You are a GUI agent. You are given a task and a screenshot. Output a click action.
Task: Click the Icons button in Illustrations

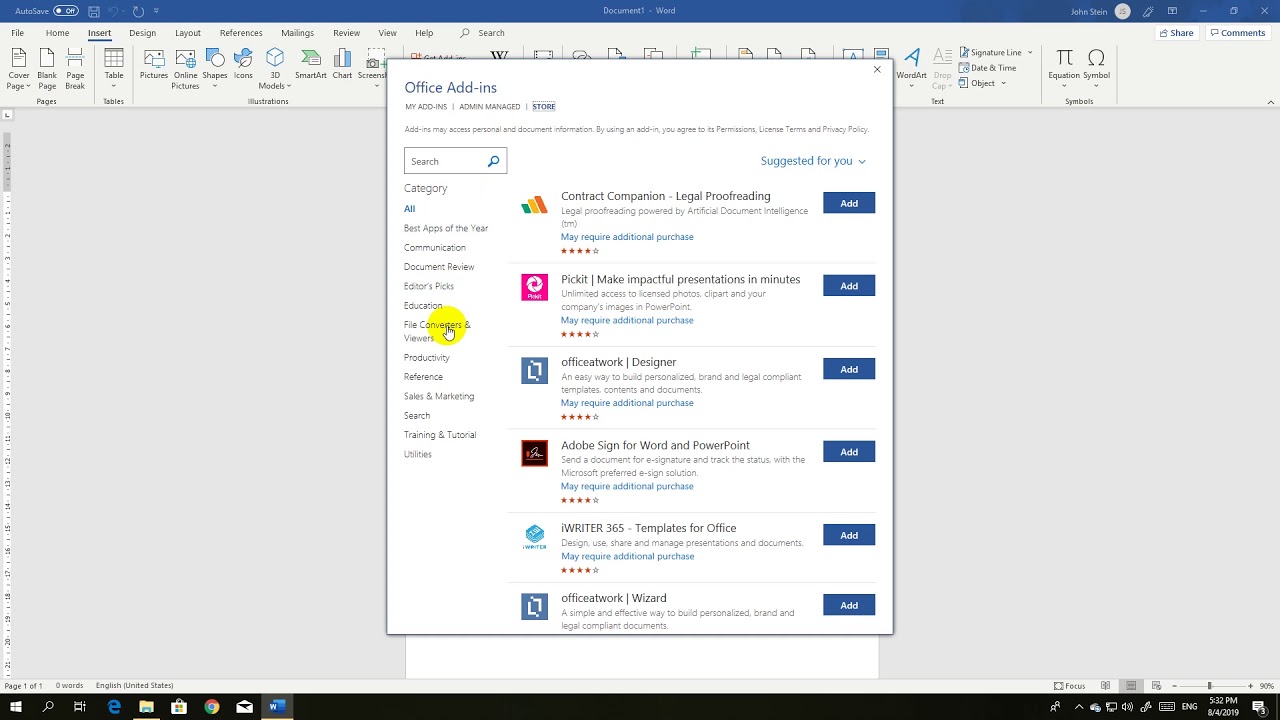point(243,64)
